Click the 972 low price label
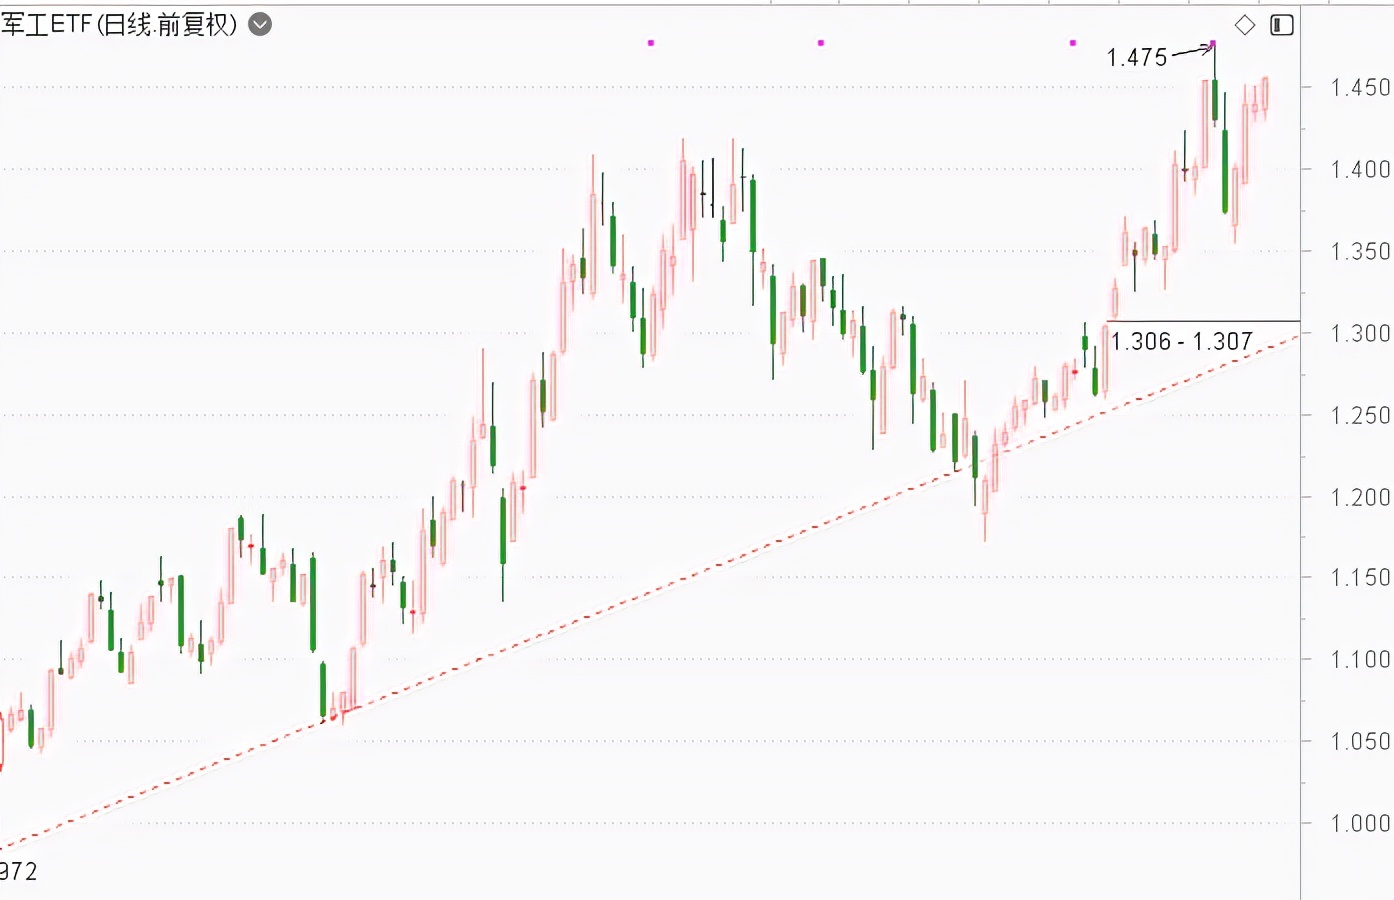 click(x=18, y=872)
